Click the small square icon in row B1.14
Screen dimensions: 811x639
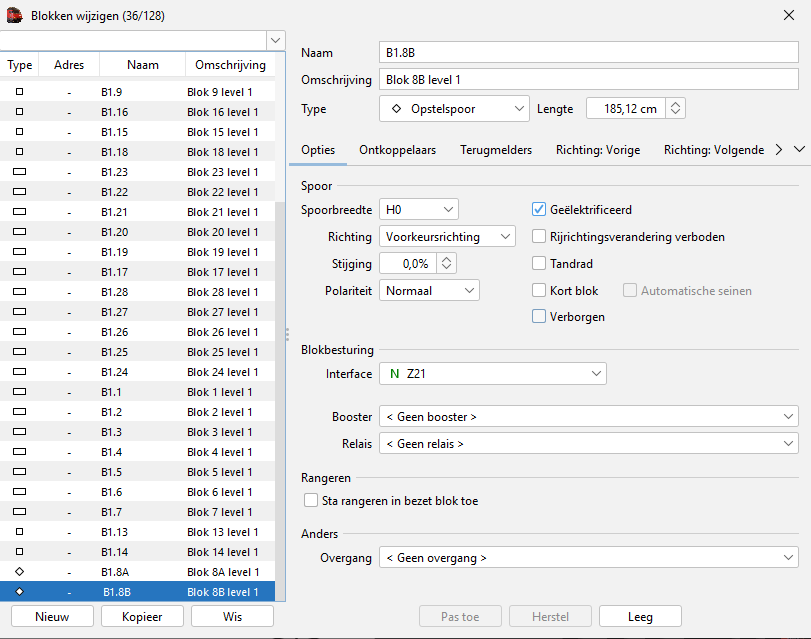20,552
